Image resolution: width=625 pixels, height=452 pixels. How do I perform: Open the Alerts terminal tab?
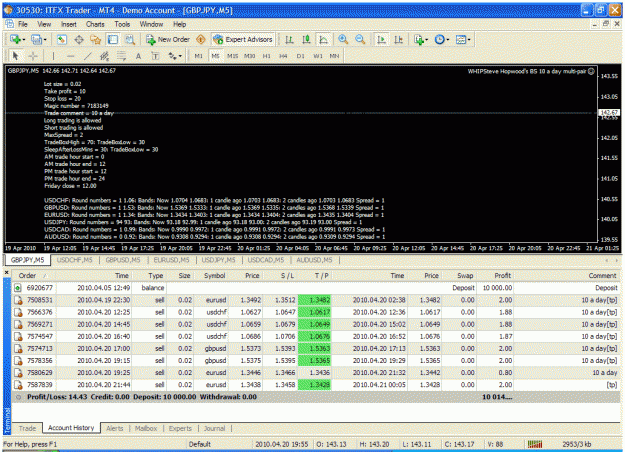point(115,428)
